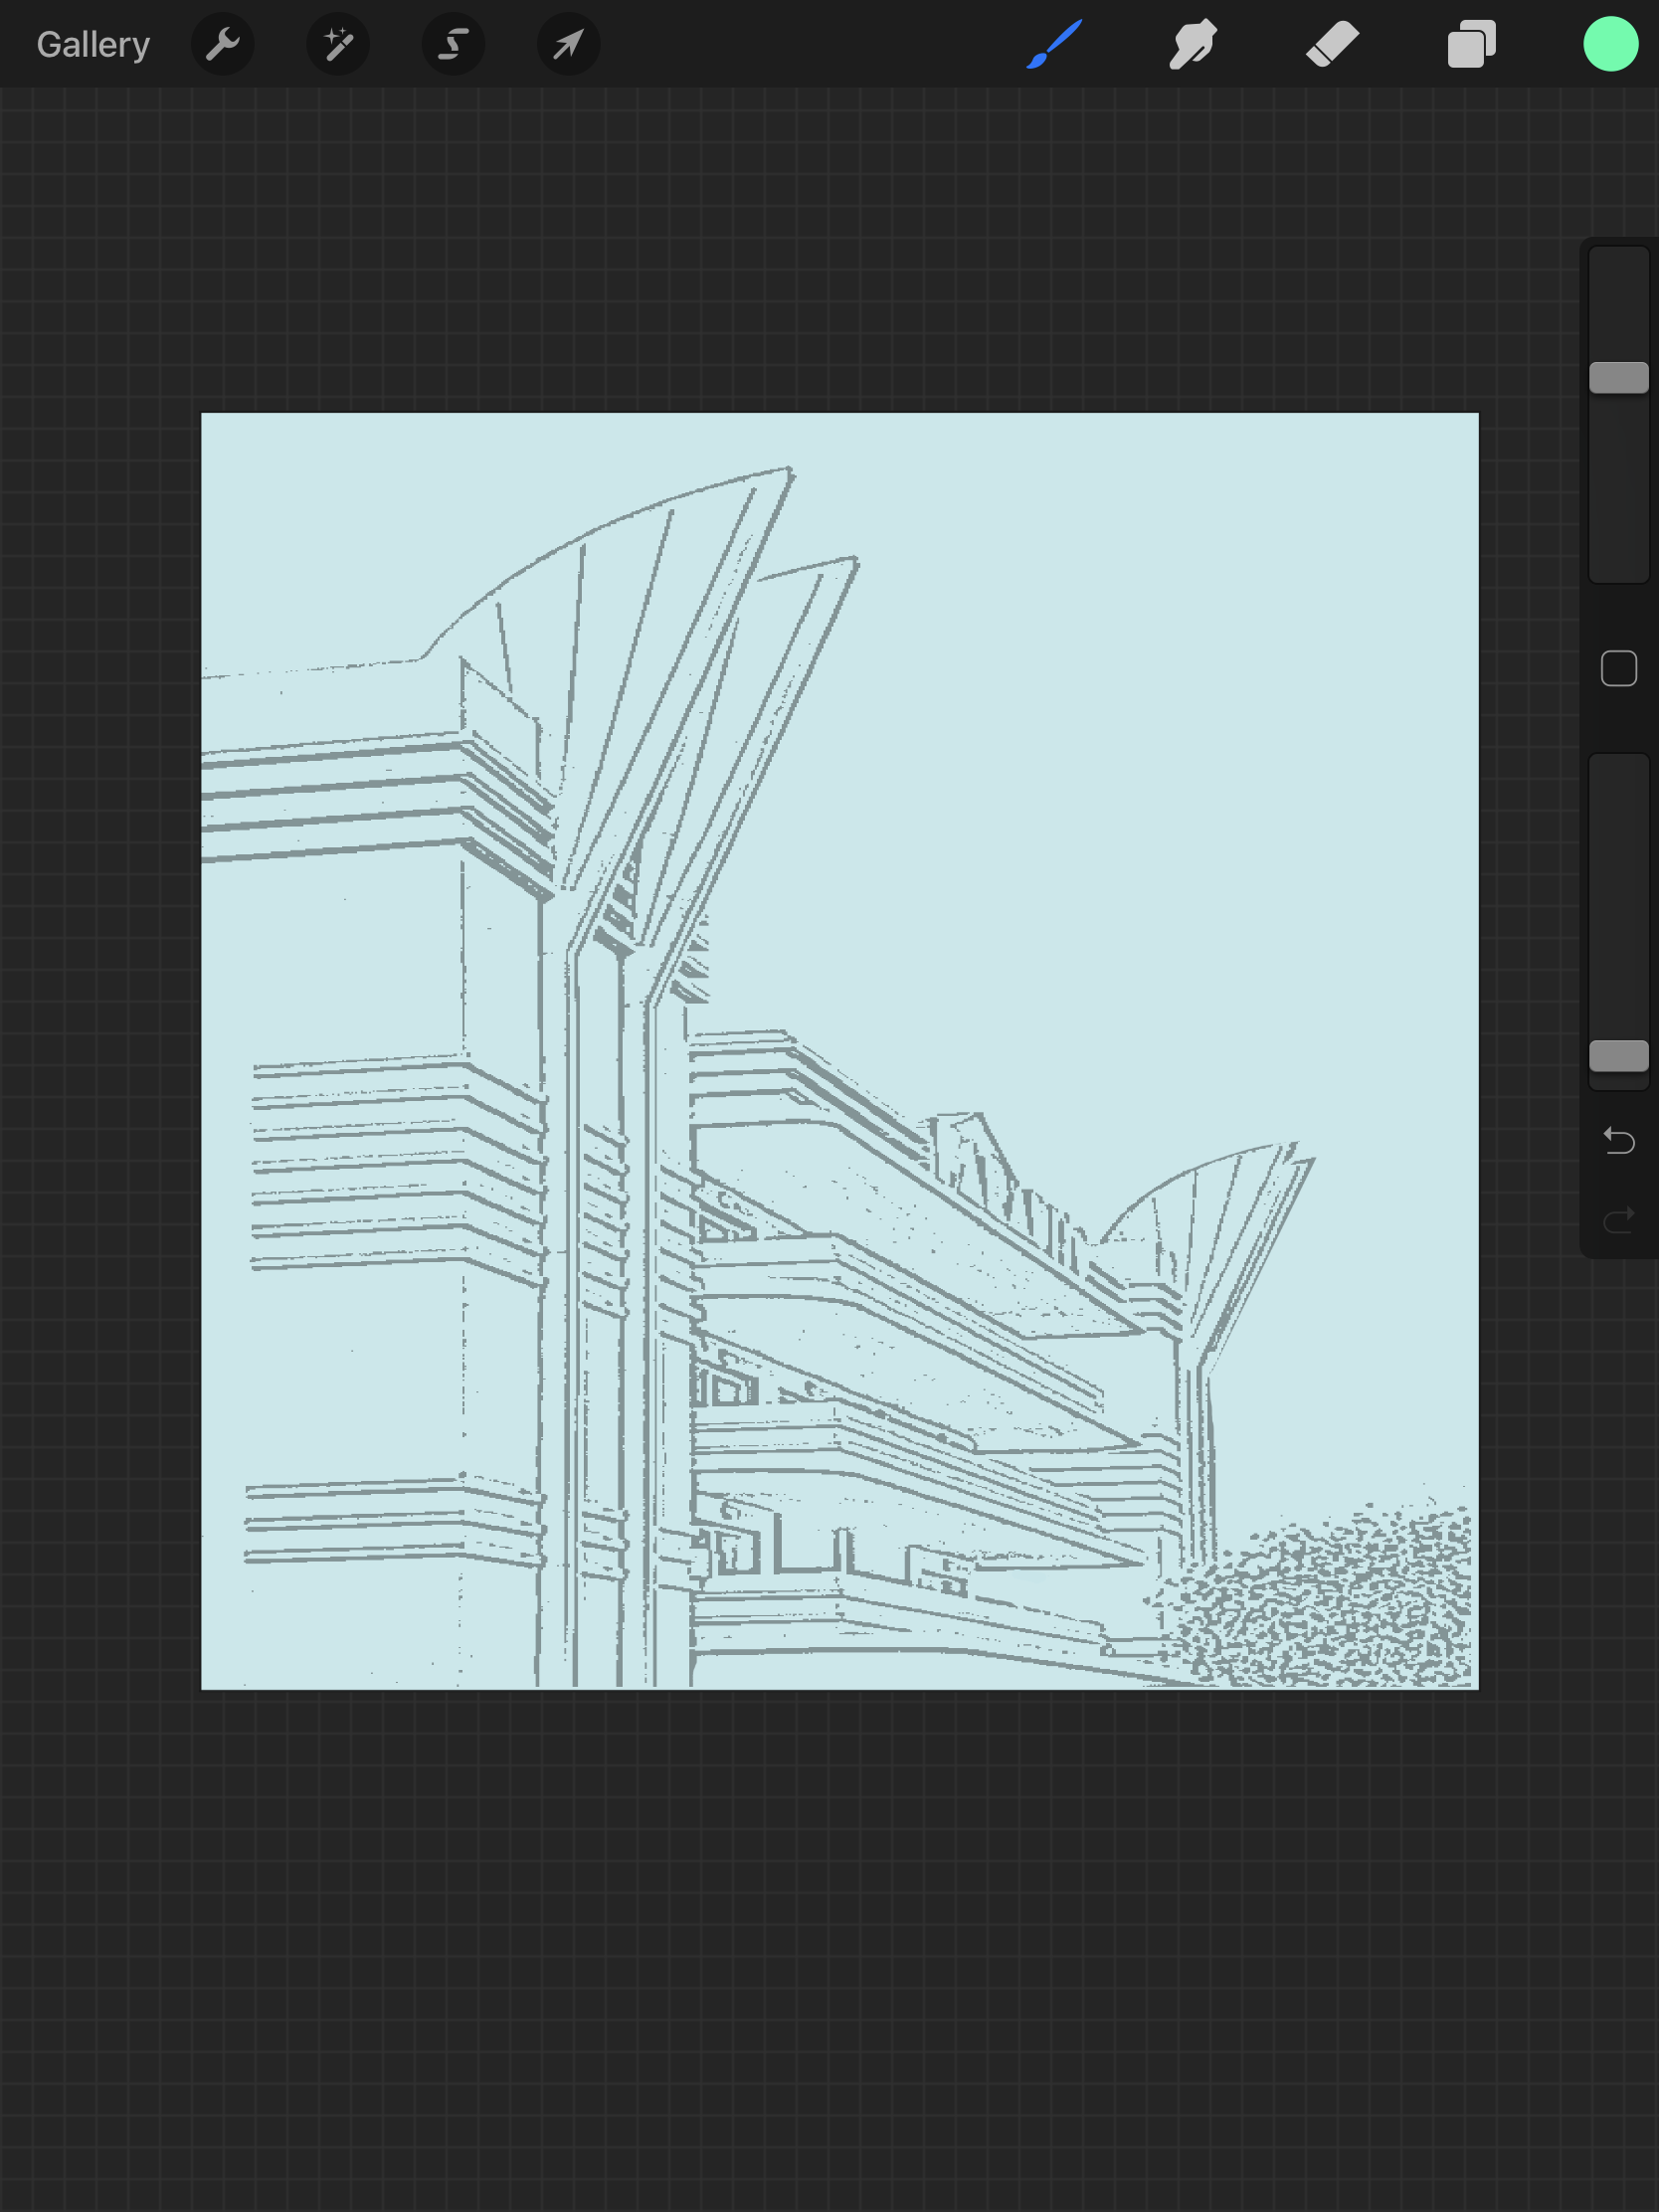
Task: Activate the Transform arrow tool
Action: pos(567,44)
